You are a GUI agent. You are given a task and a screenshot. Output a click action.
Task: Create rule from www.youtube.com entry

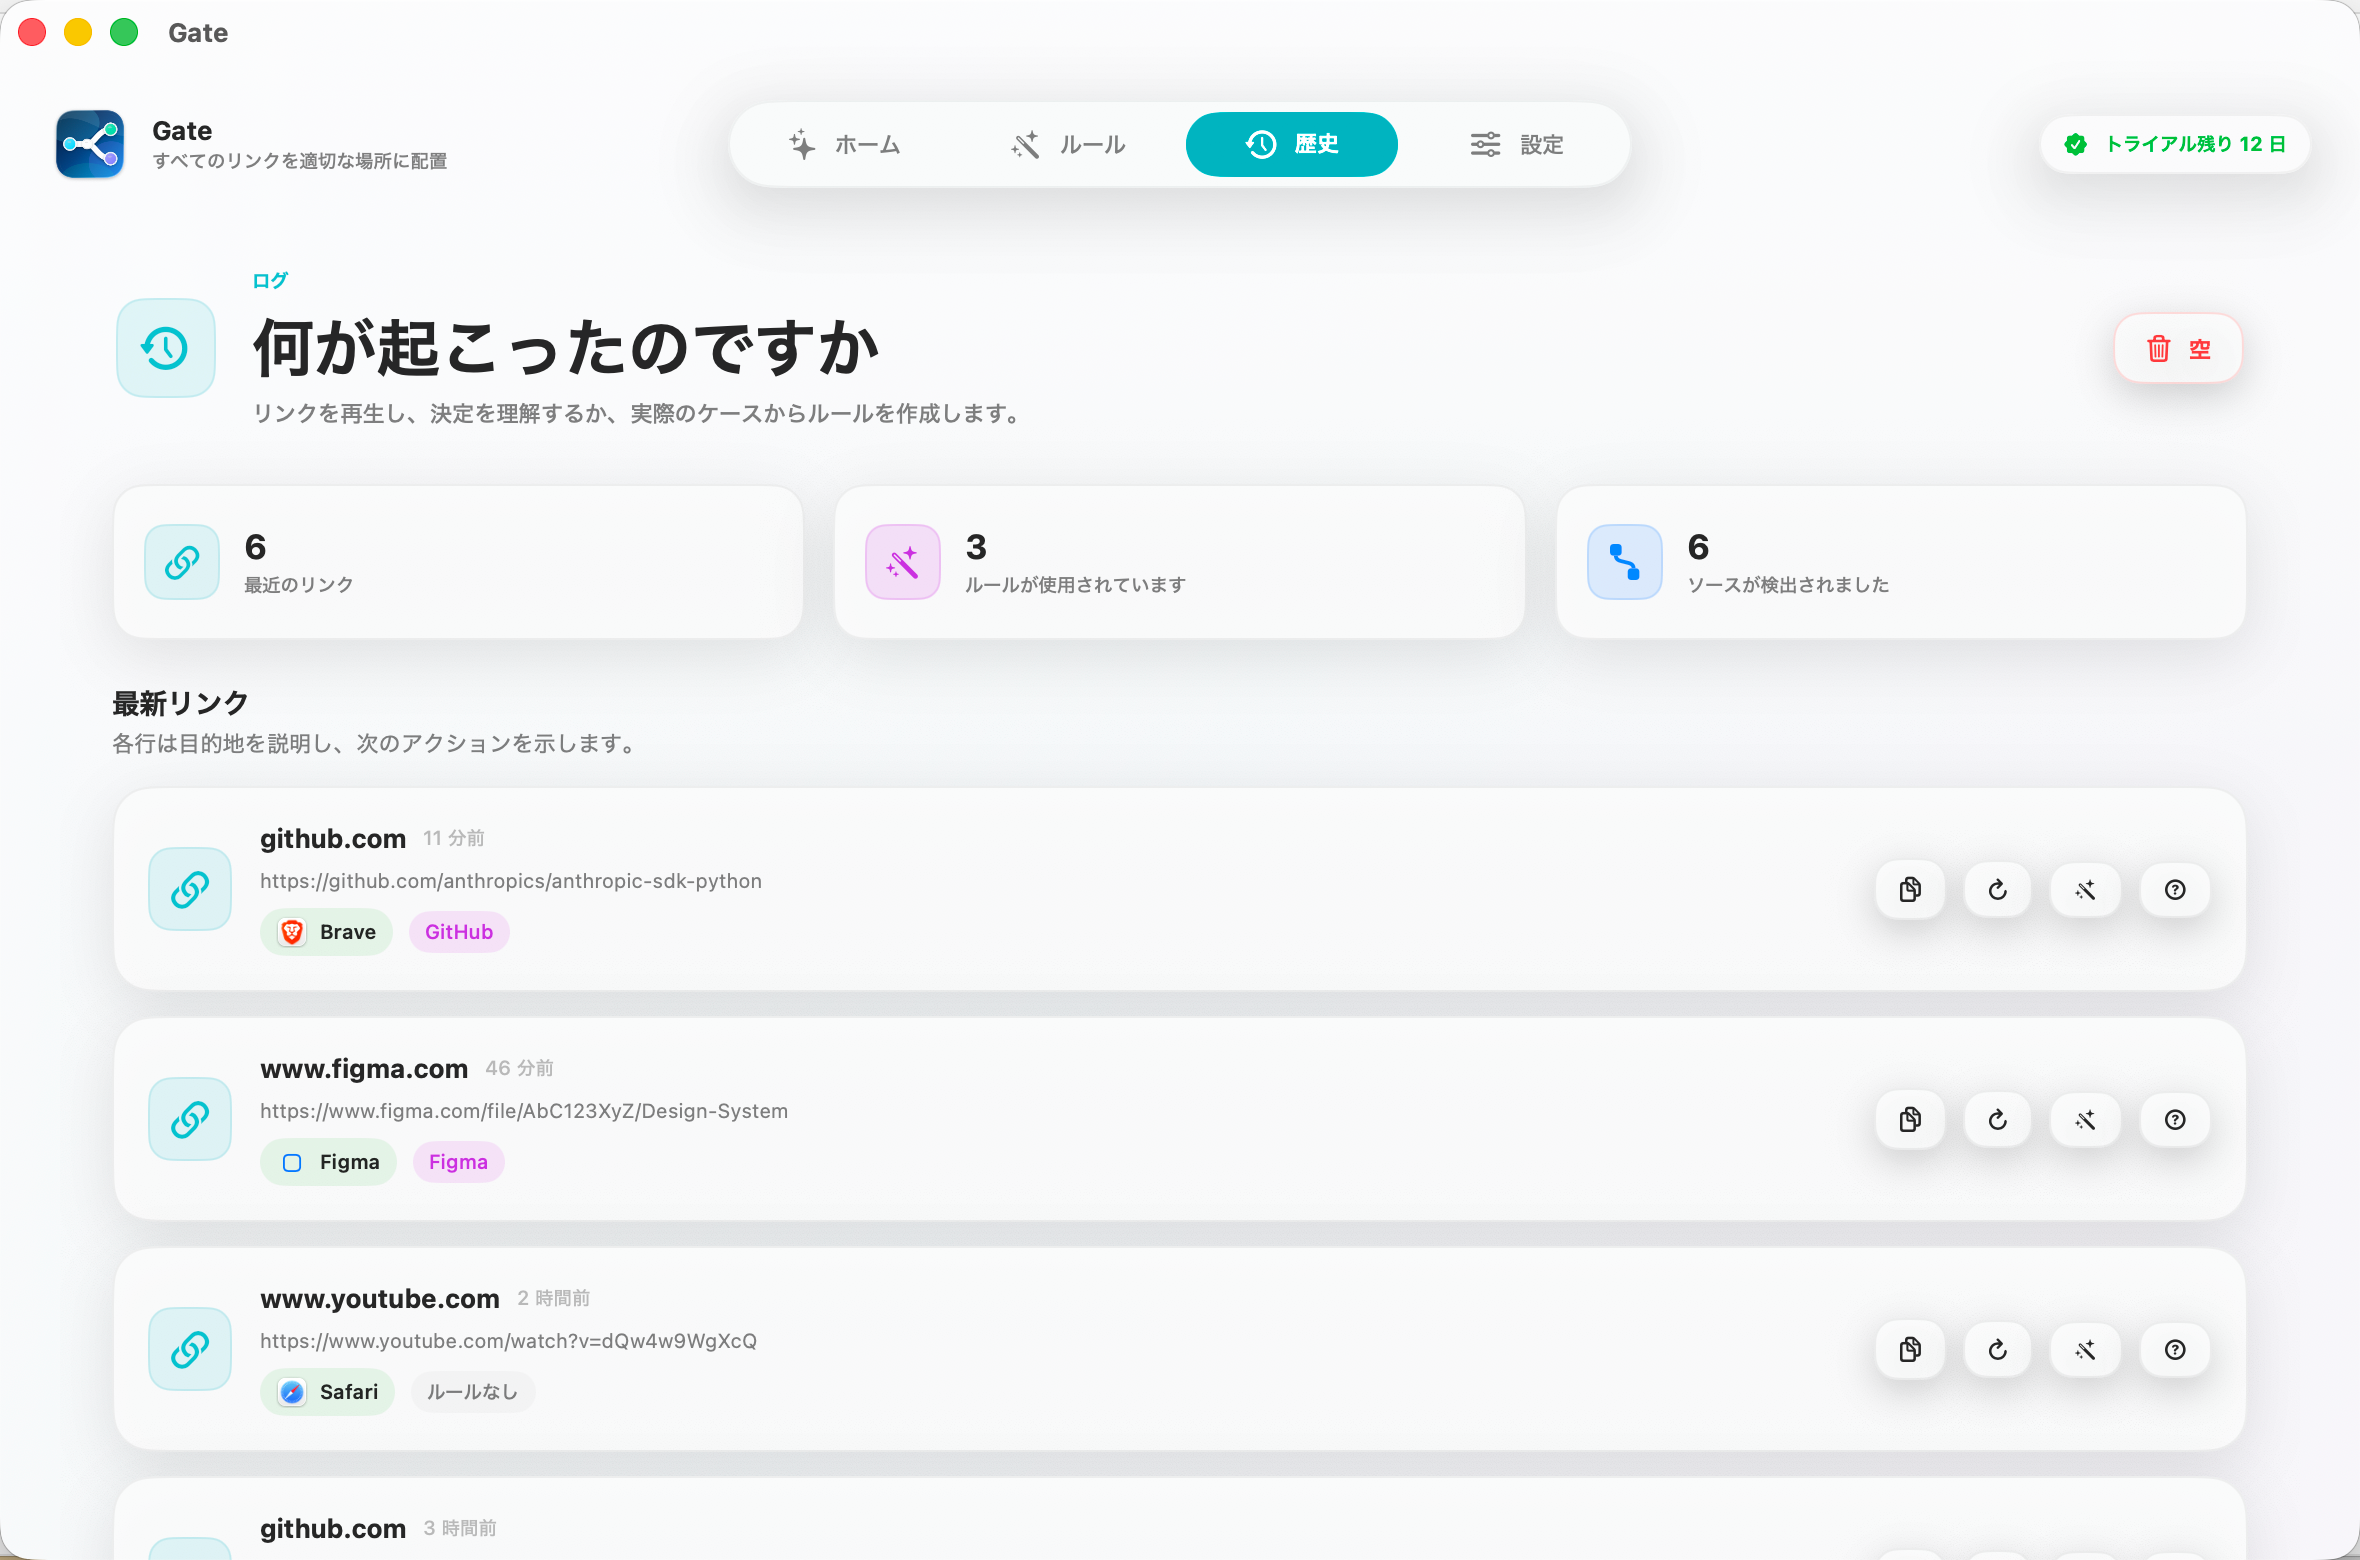pyautogui.click(x=2086, y=1350)
